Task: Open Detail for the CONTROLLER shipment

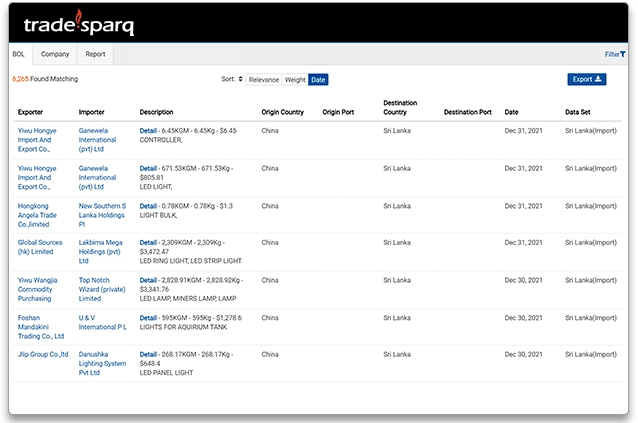Action: 148,131
